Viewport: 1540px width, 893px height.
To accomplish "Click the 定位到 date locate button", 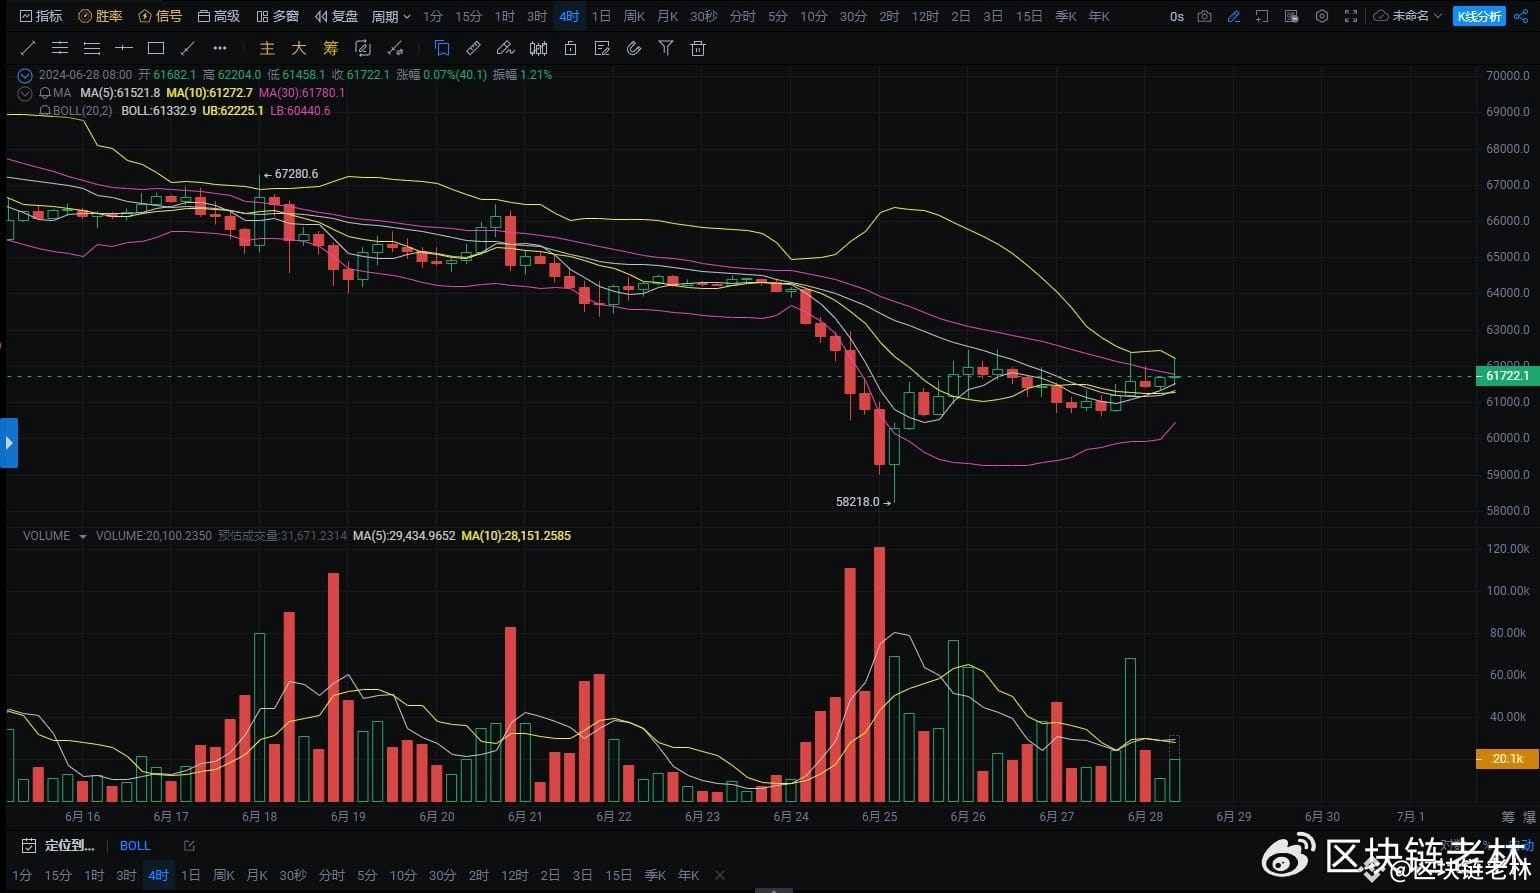I will tap(58, 846).
